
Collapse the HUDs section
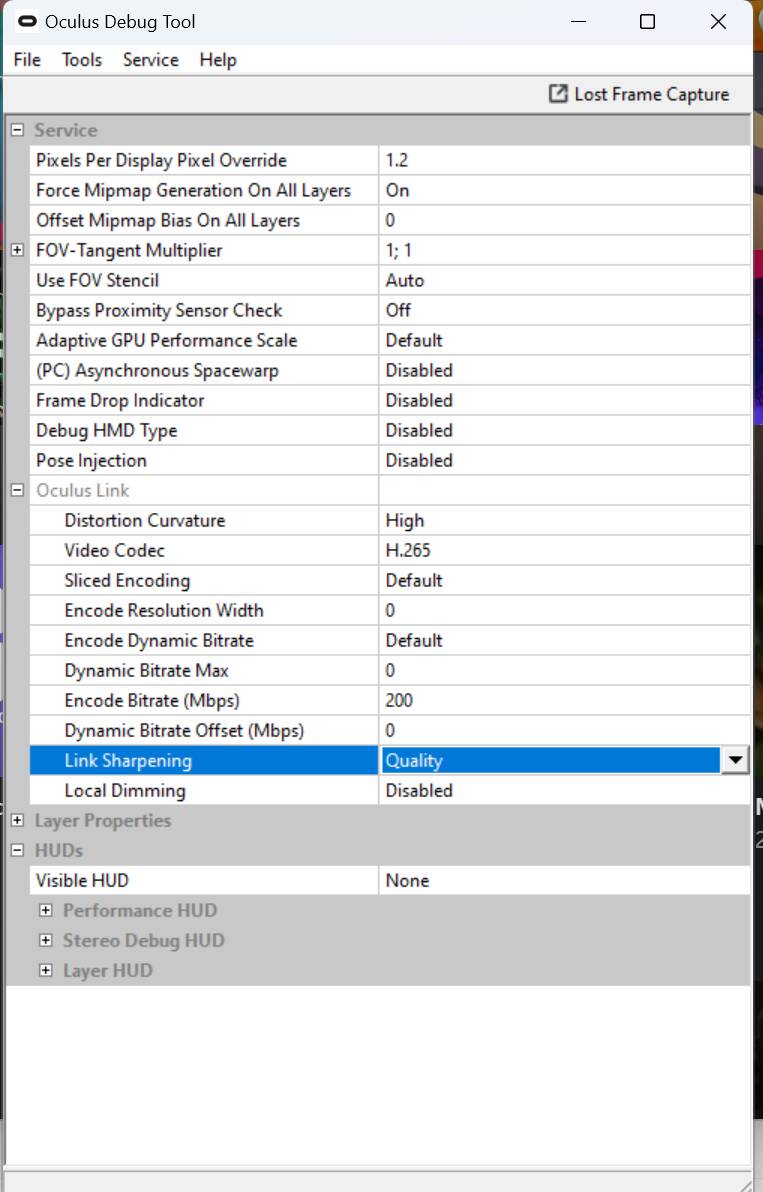click(17, 850)
